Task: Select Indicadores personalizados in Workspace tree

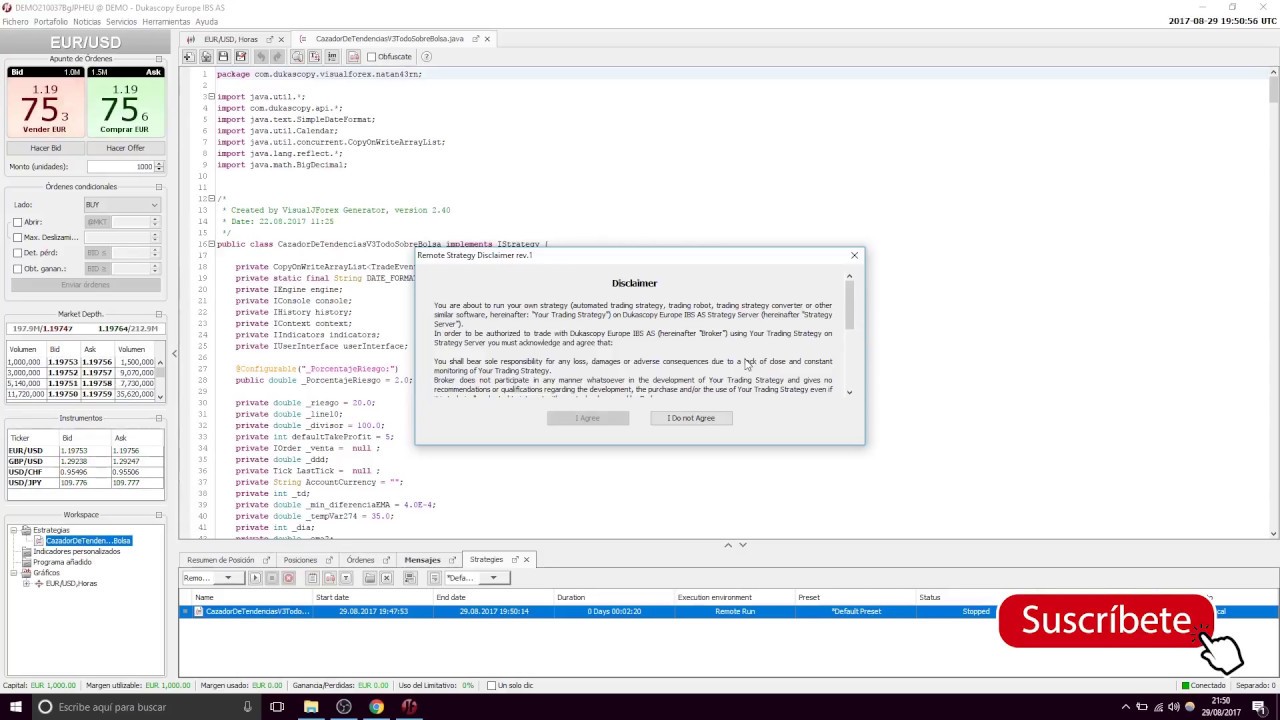Action: click(x=76, y=552)
